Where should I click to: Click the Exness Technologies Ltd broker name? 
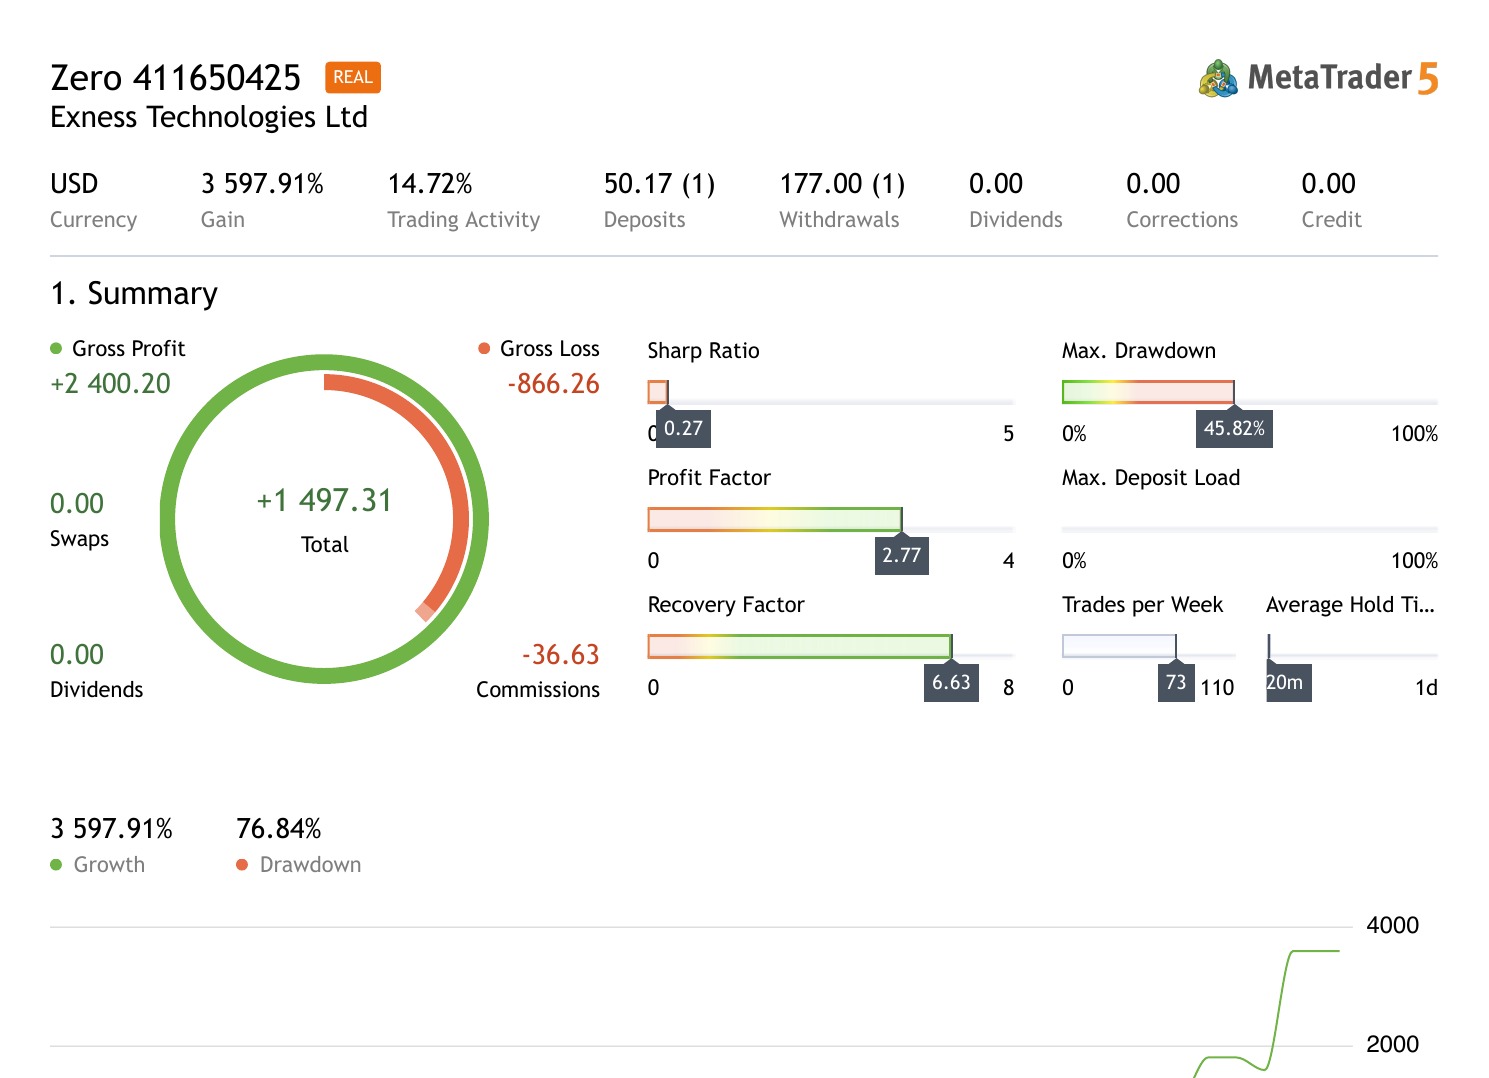(209, 117)
